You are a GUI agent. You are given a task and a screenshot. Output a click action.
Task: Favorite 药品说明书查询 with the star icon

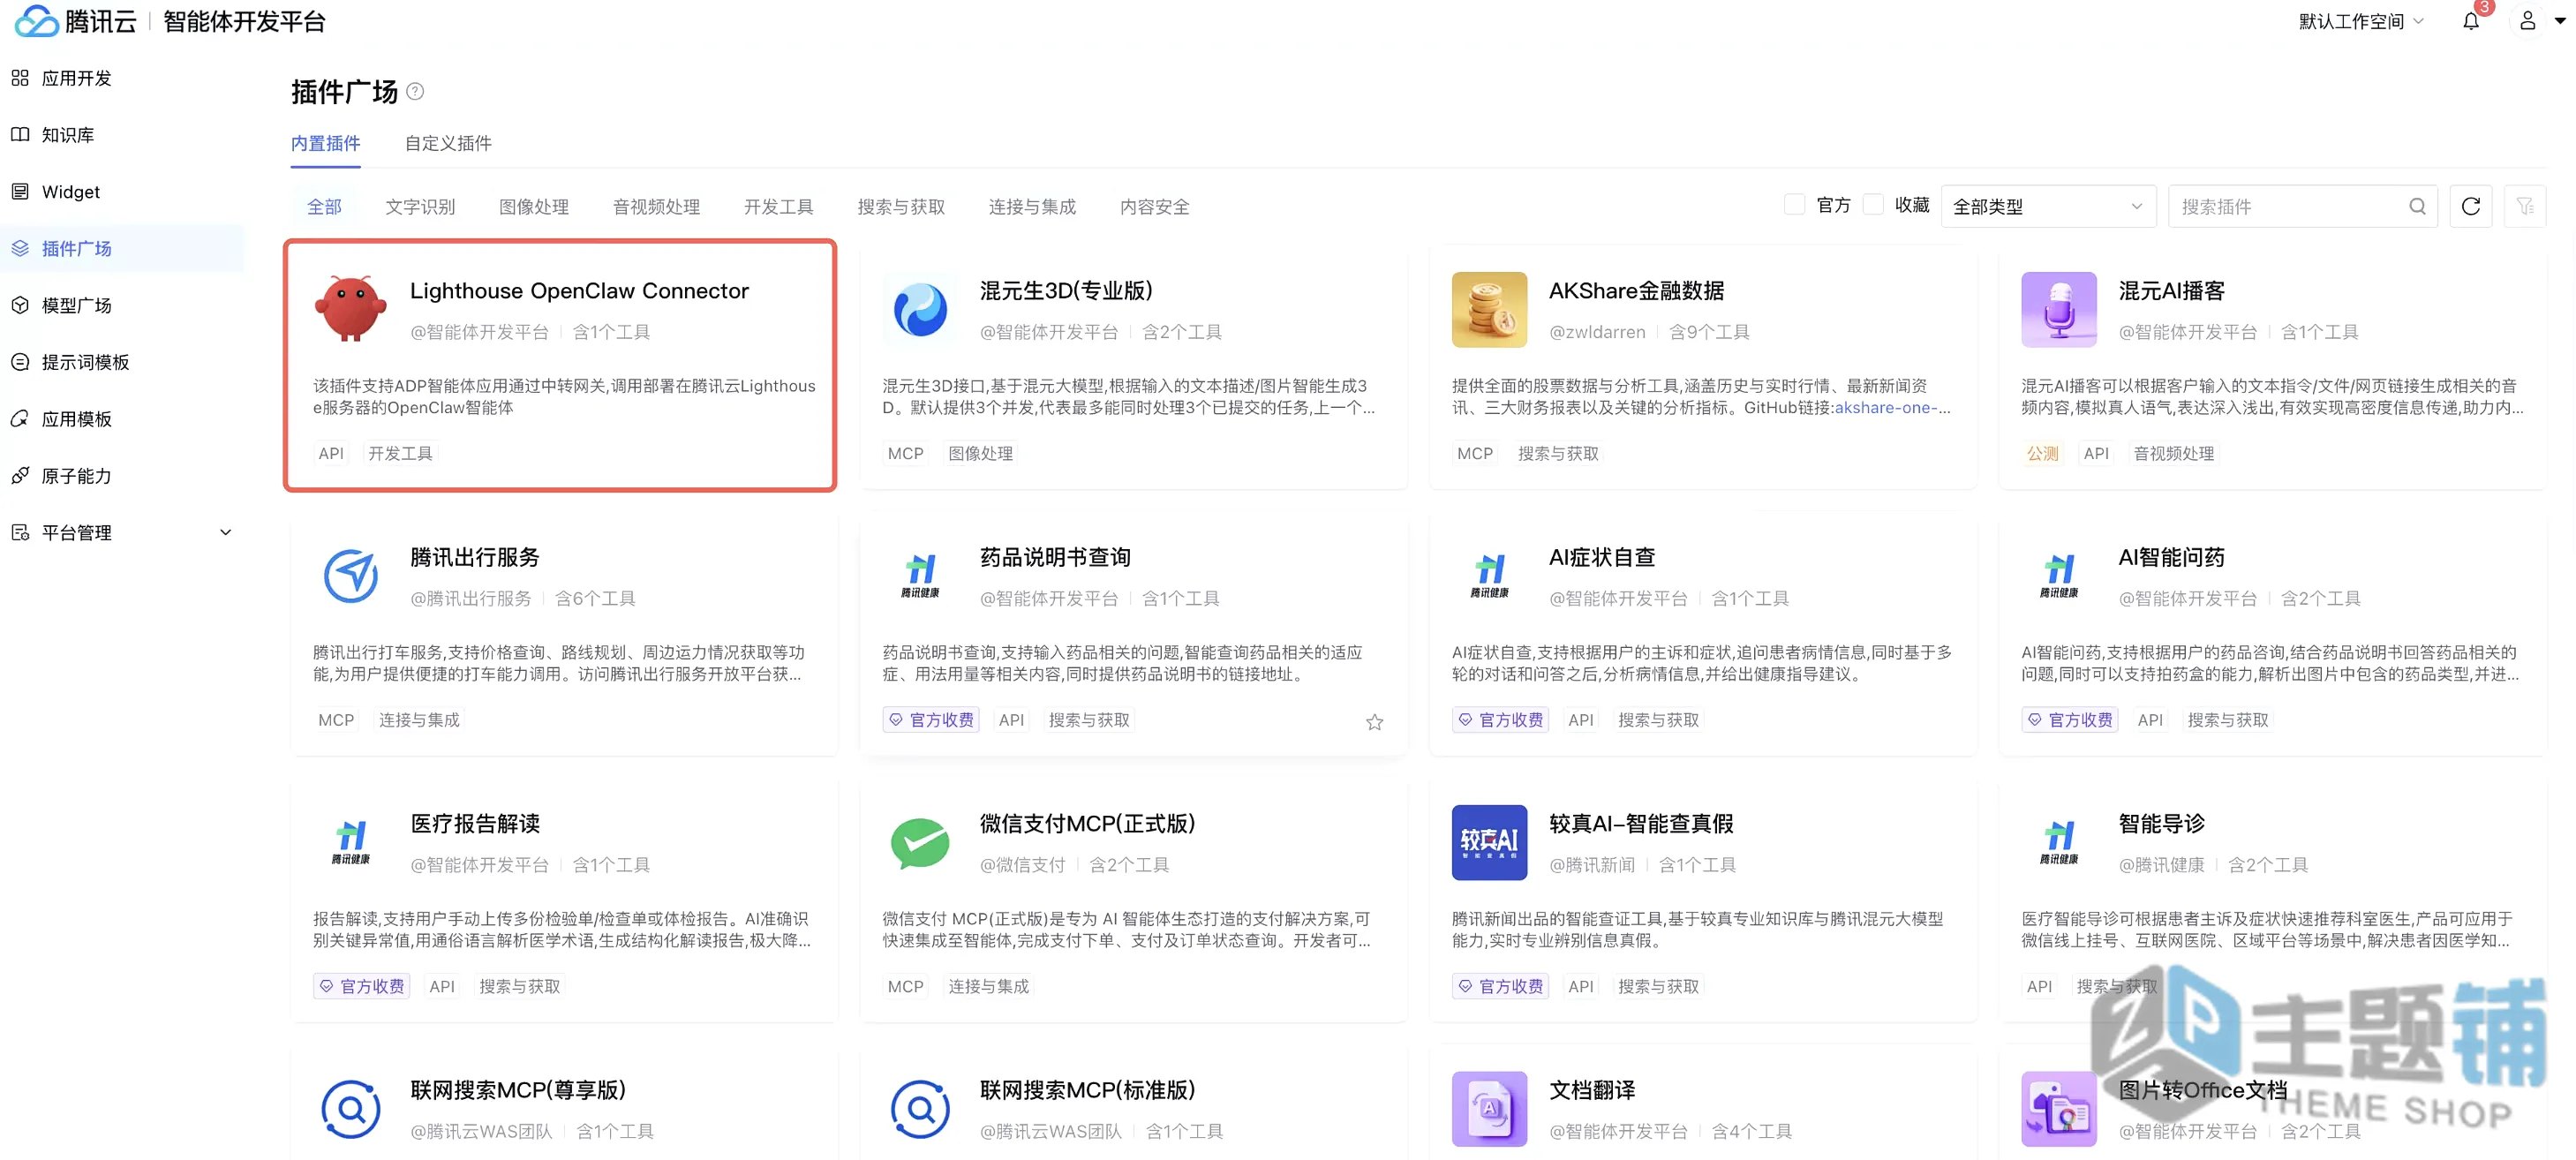[x=1374, y=721]
